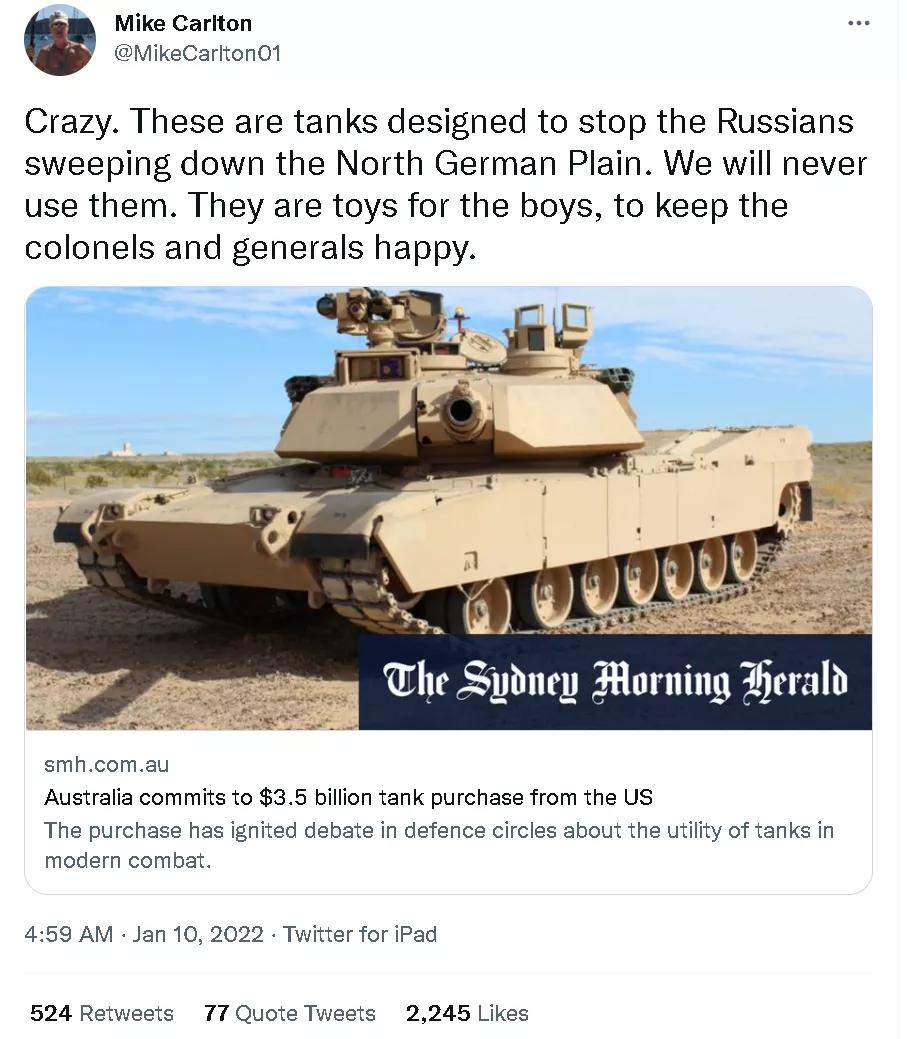
Task: Click The Sydney Morning Herald logo banner
Action: point(615,681)
